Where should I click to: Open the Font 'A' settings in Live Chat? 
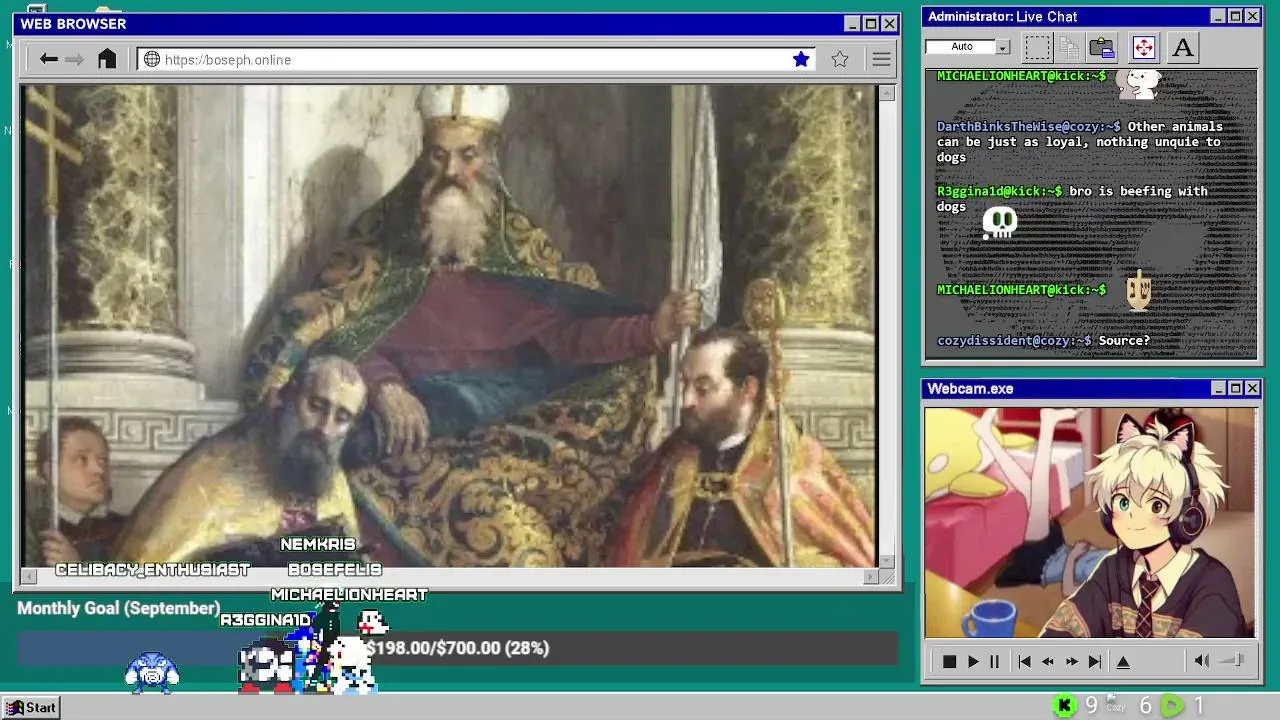(x=1182, y=47)
